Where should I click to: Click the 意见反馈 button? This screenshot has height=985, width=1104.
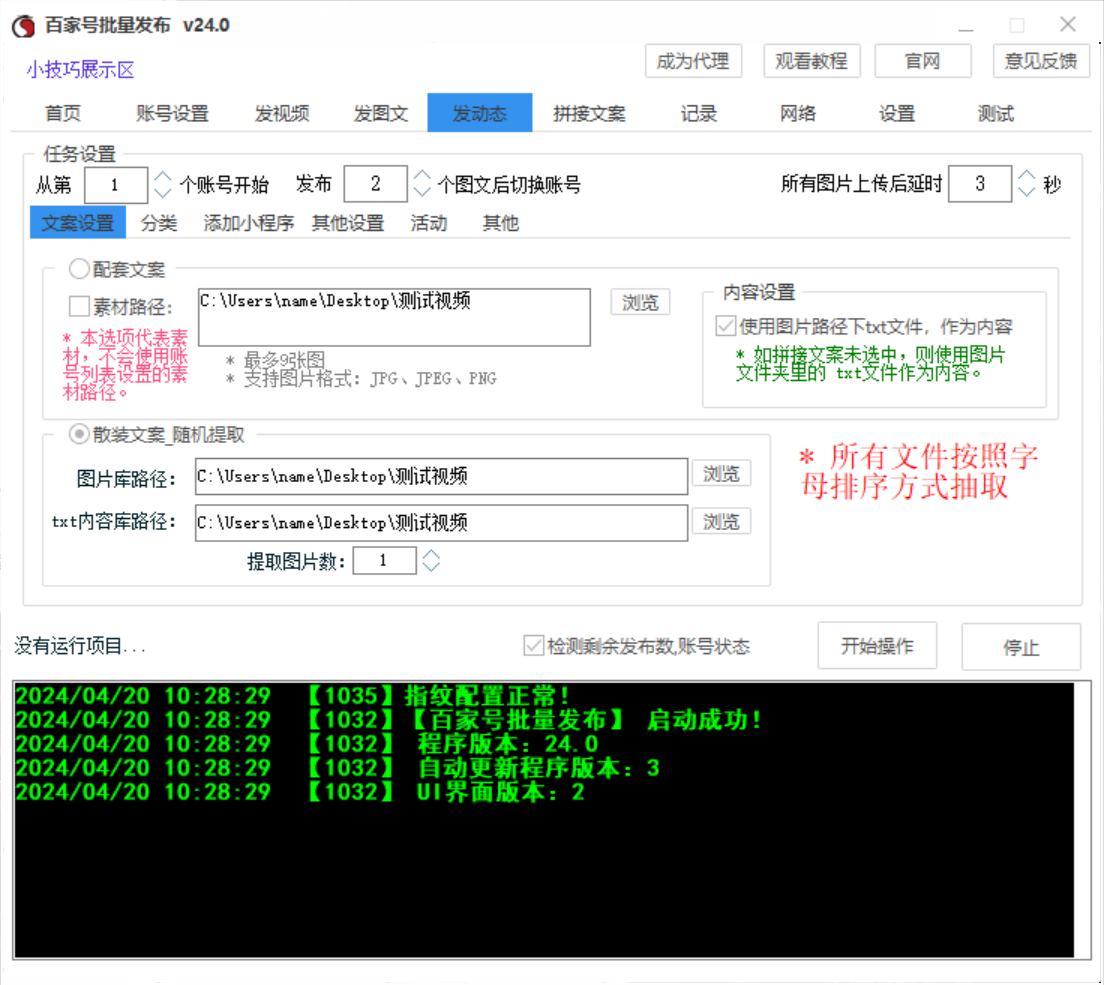[1041, 61]
